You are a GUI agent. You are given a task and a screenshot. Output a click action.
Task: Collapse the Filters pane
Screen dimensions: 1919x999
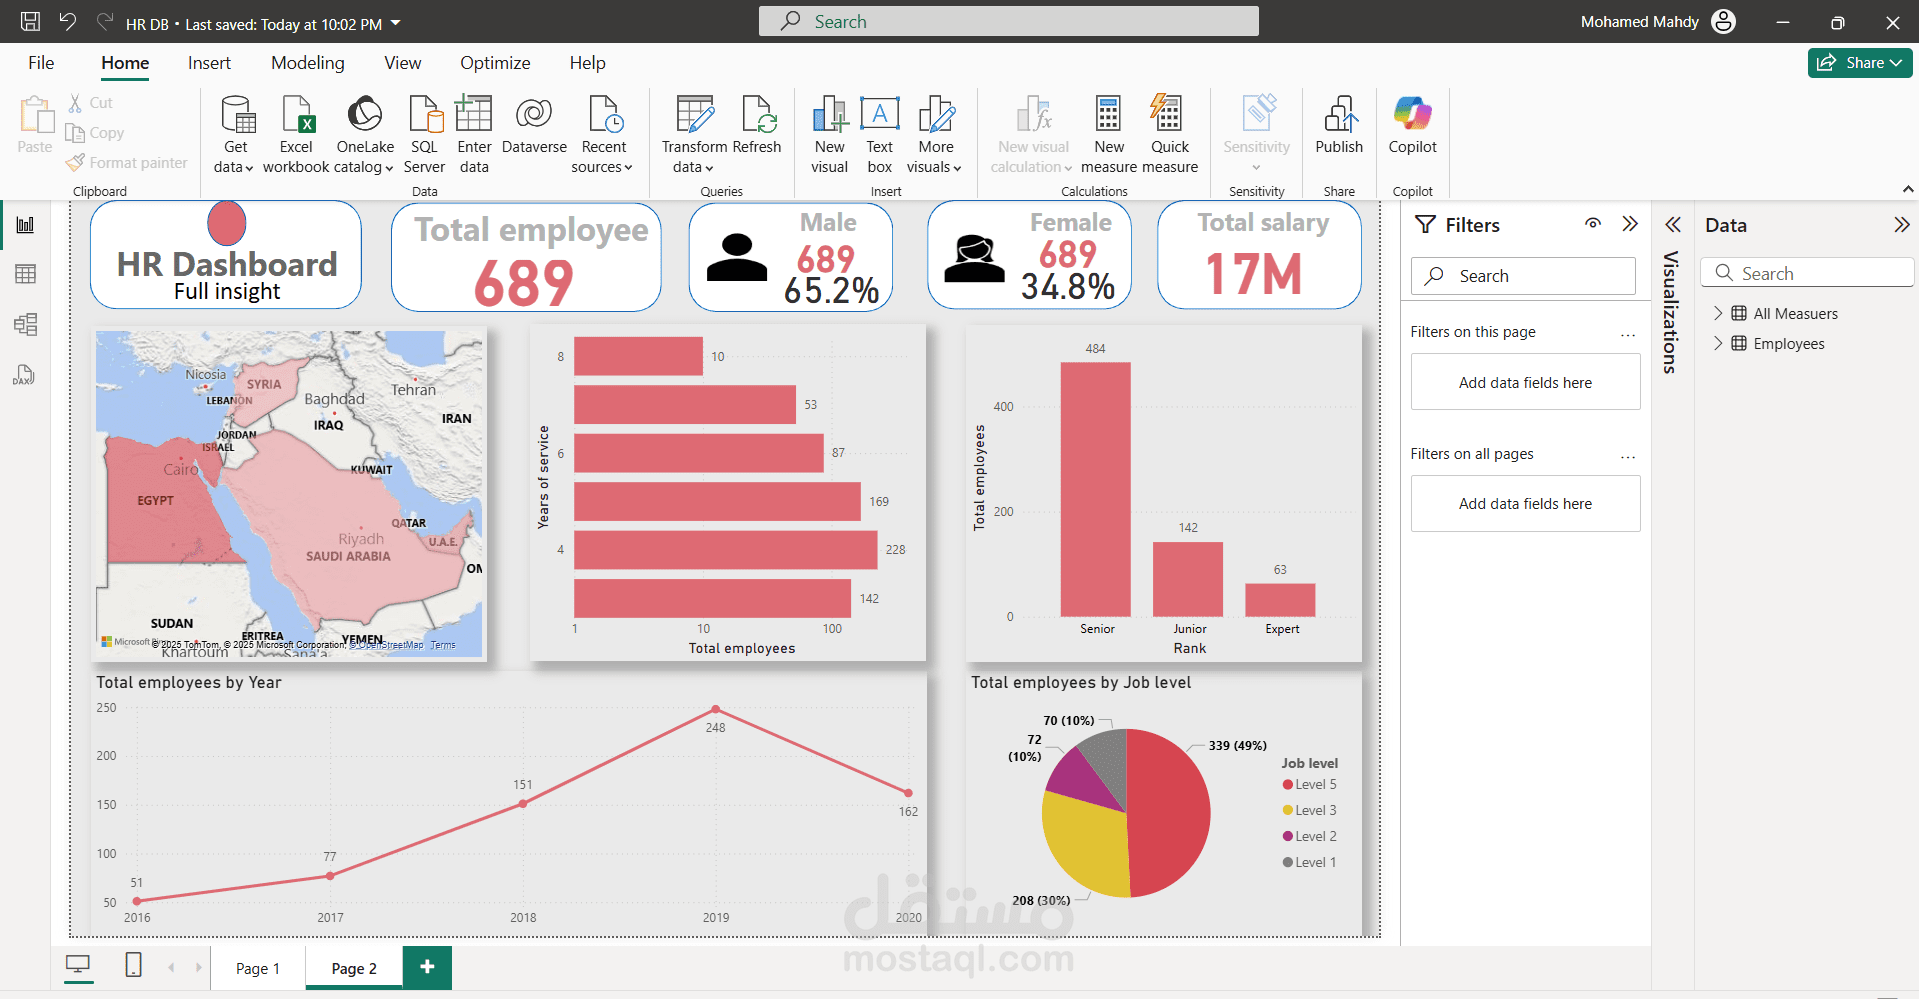(1630, 224)
